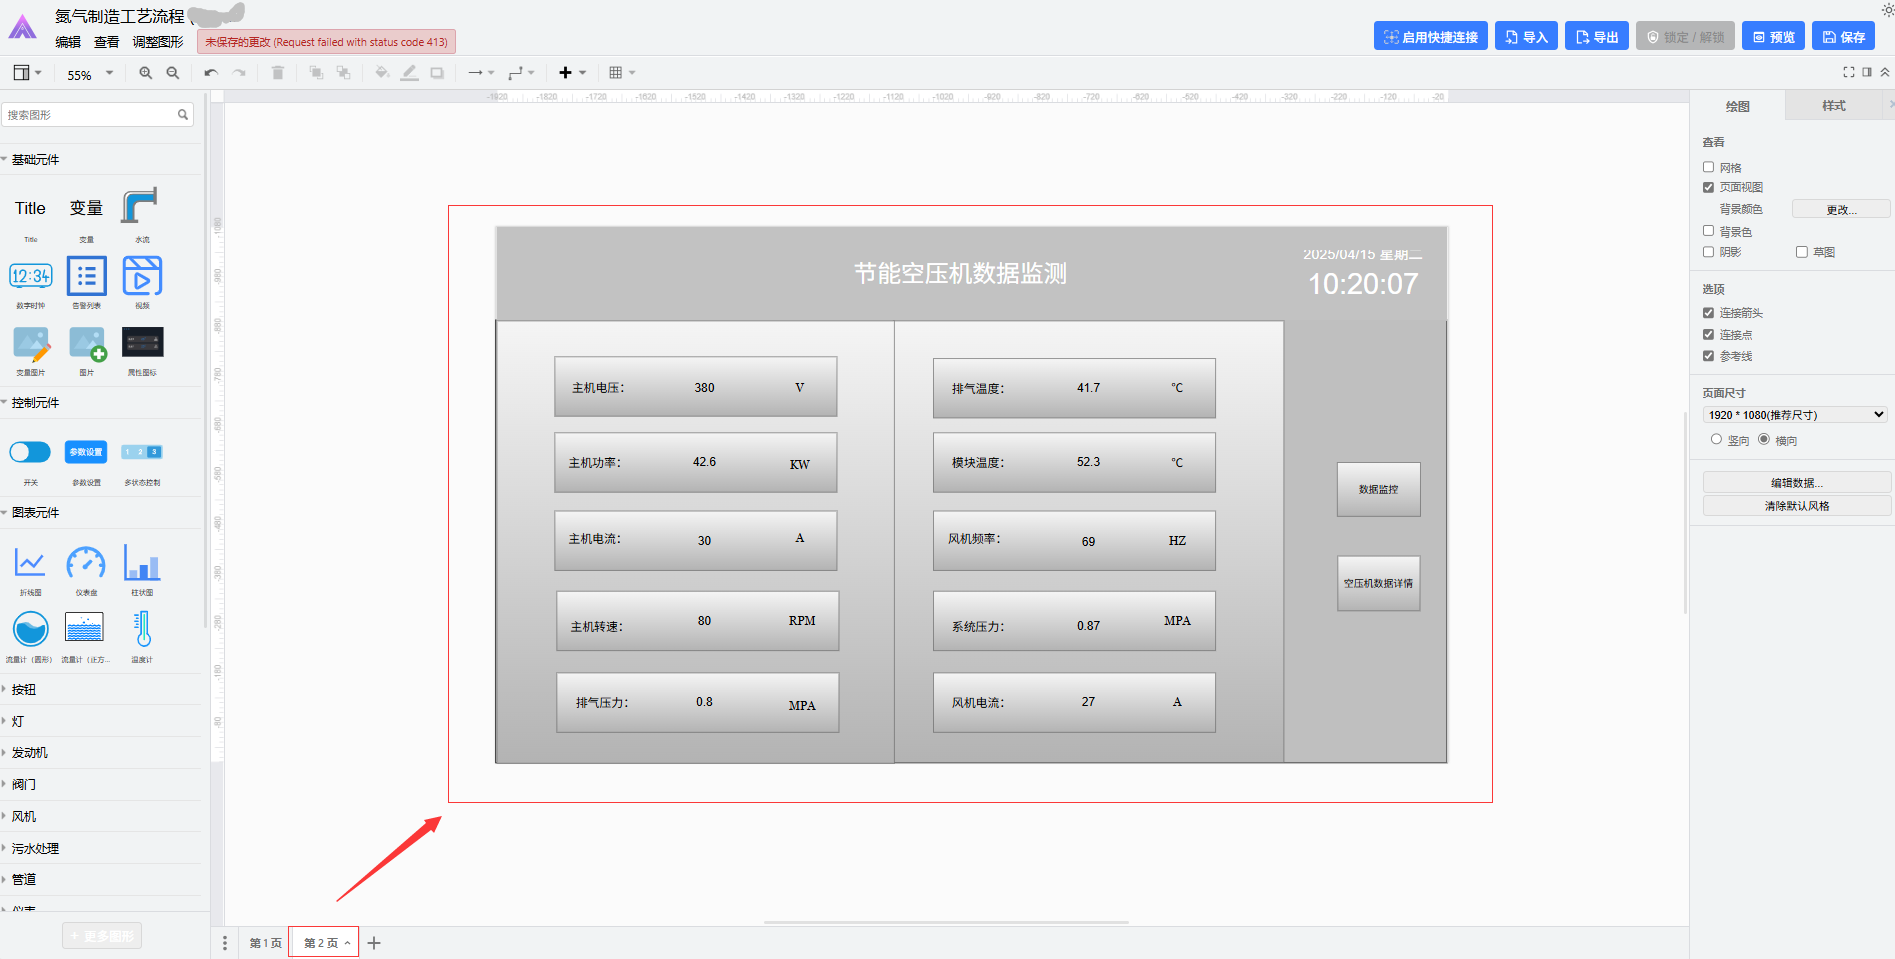Click the 保存 save button
This screenshot has height=959, width=1895.
(1843, 37)
